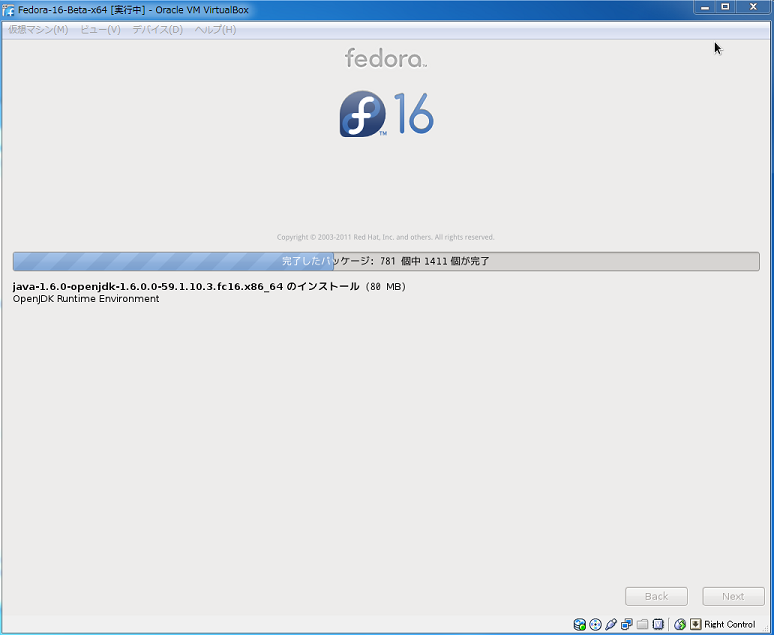774x635 pixels.
Task: Click the network adapter status icon
Action: (627, 625)
